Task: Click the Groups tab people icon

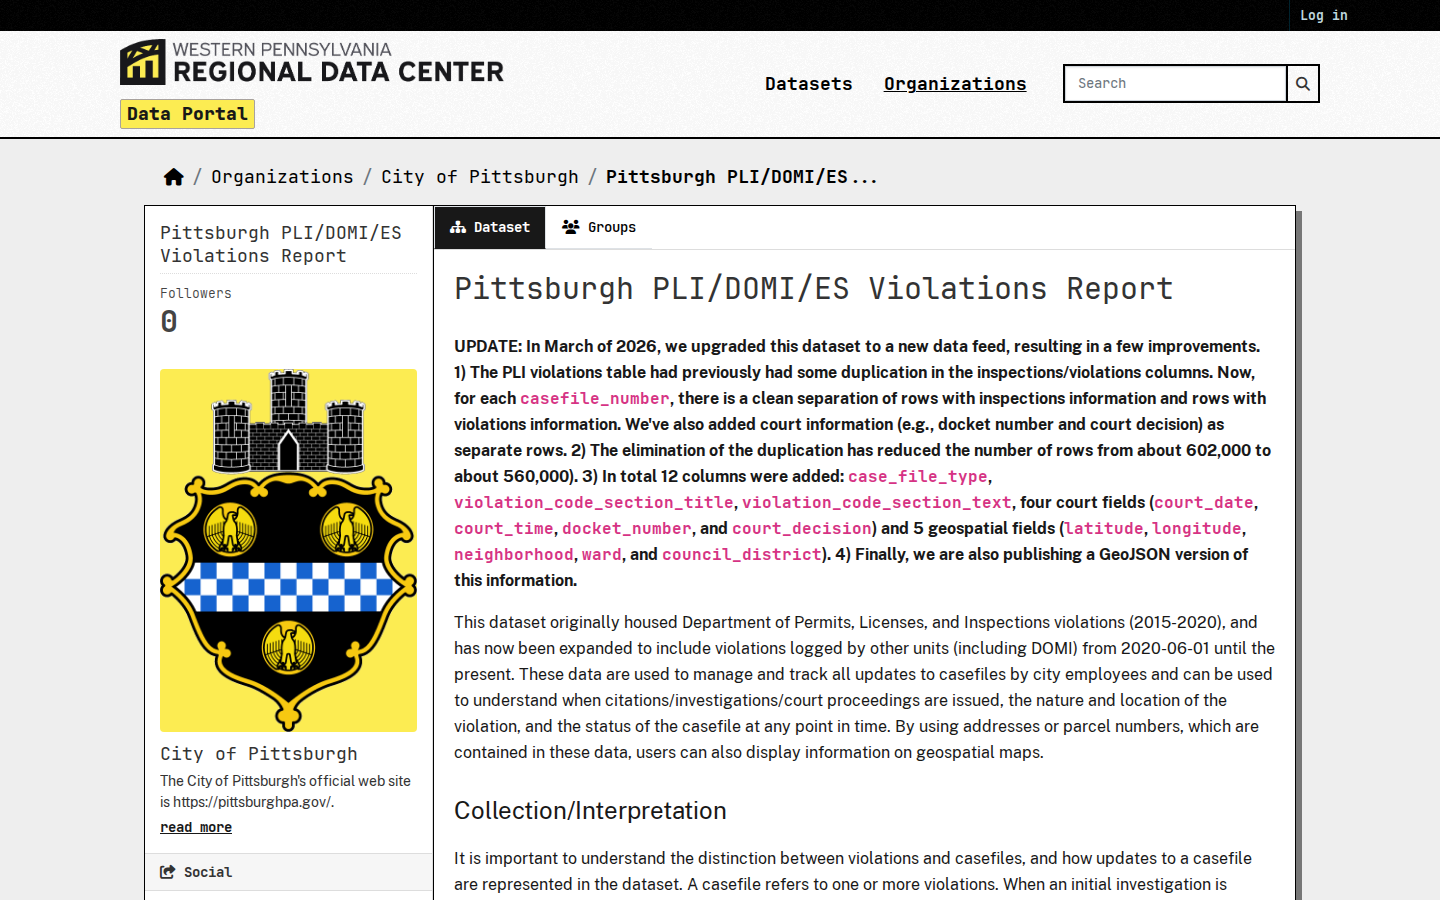Action: pos(571,228)
